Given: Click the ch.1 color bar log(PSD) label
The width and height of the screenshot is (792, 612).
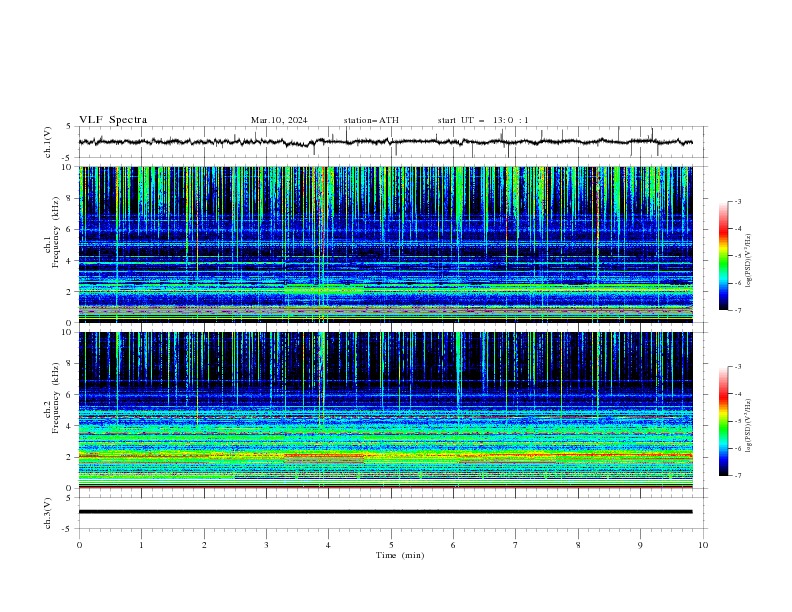Looking at the screenshot, I should 748,261.
